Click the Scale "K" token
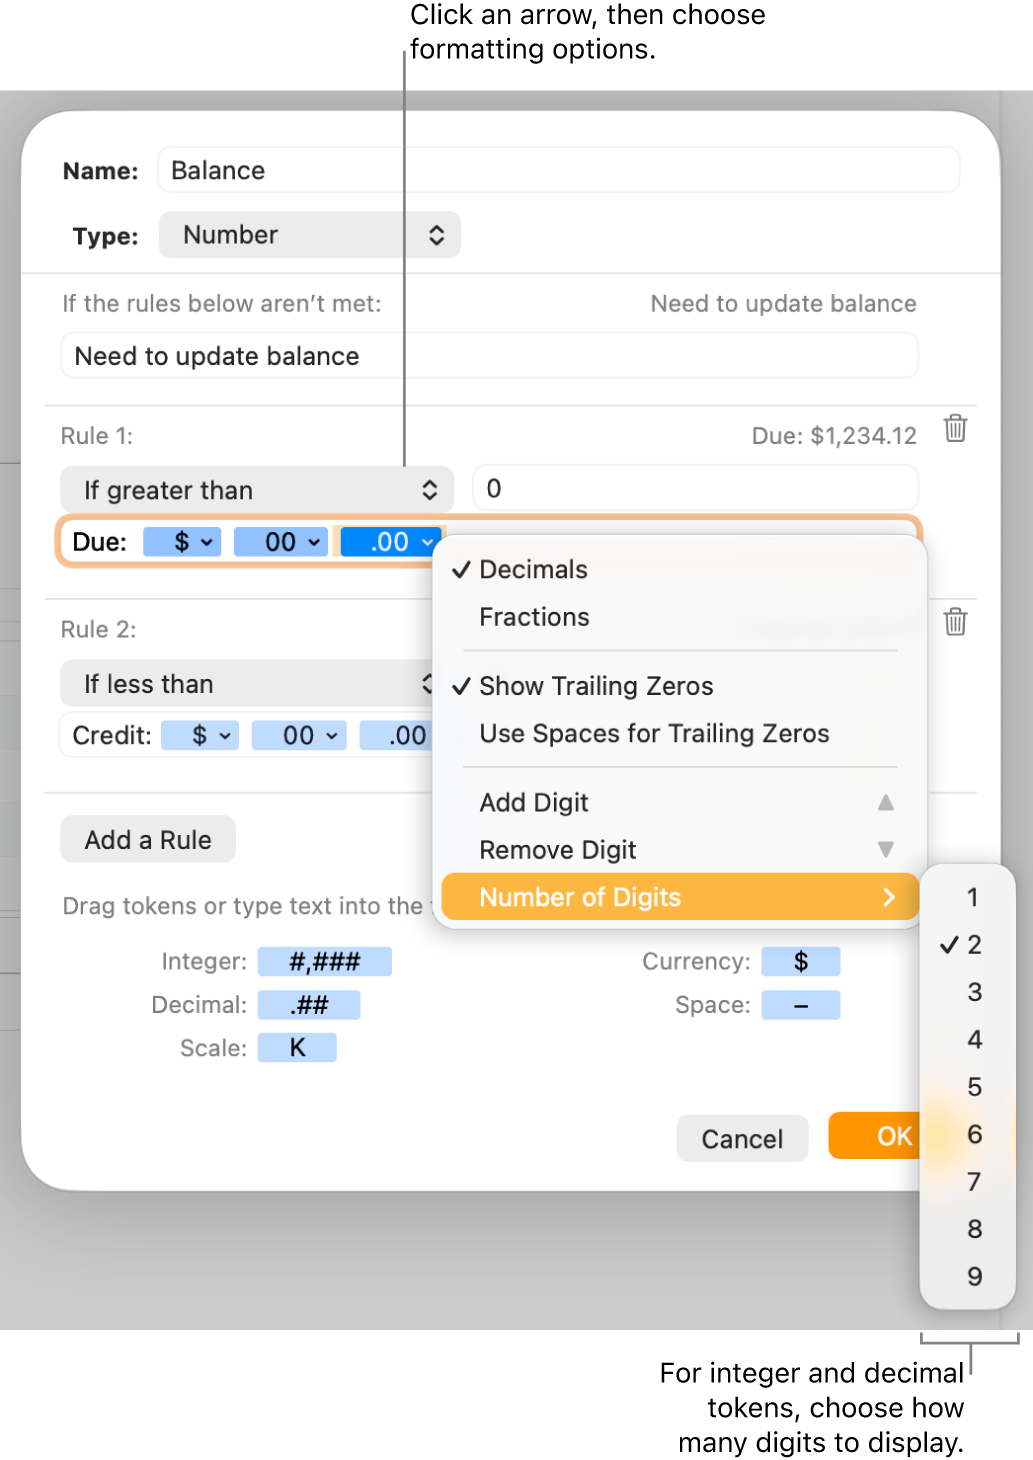 [x=297, y=1046]
